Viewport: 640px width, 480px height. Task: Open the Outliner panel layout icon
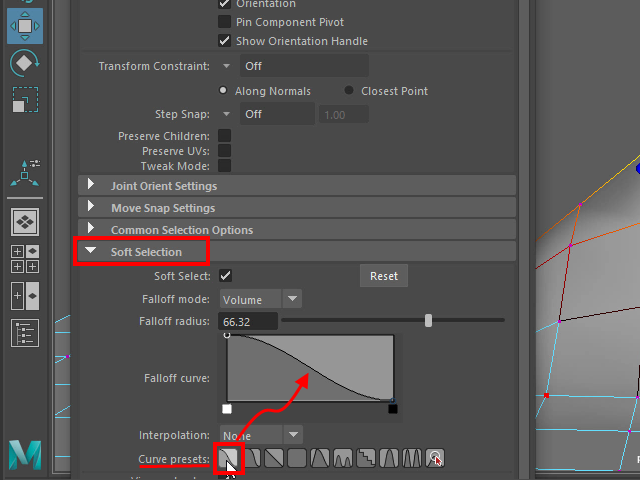coord(25,333)
